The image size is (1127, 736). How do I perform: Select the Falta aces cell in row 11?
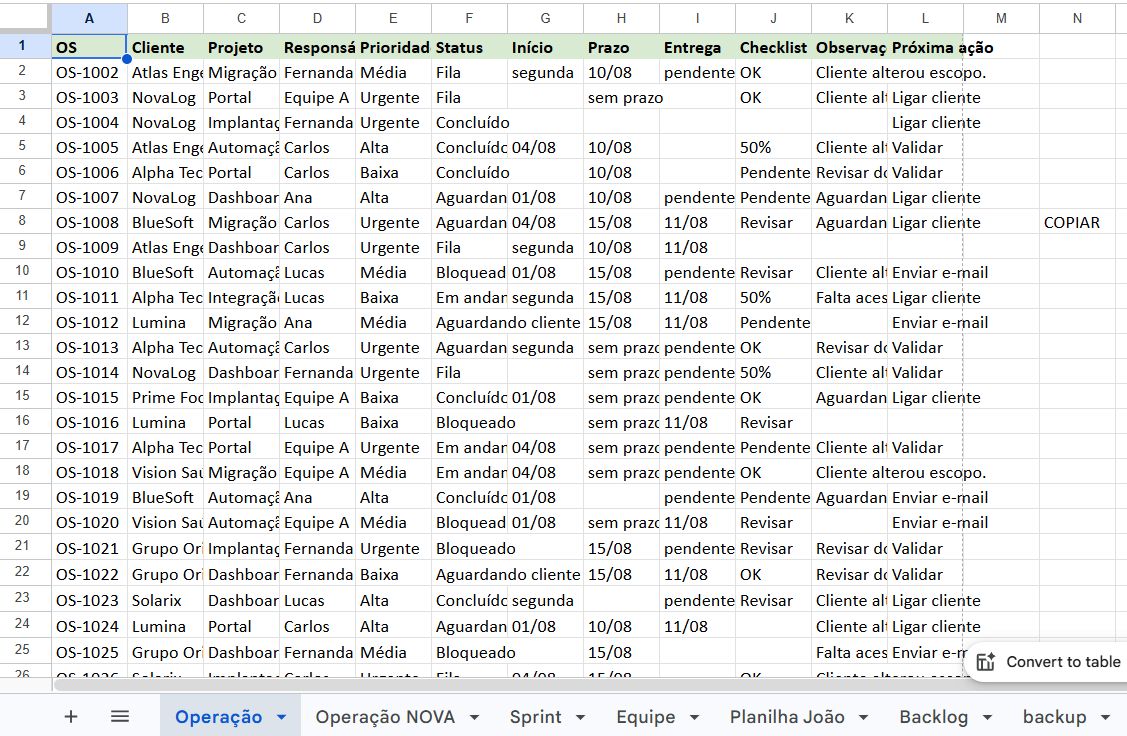pos(850,298)
